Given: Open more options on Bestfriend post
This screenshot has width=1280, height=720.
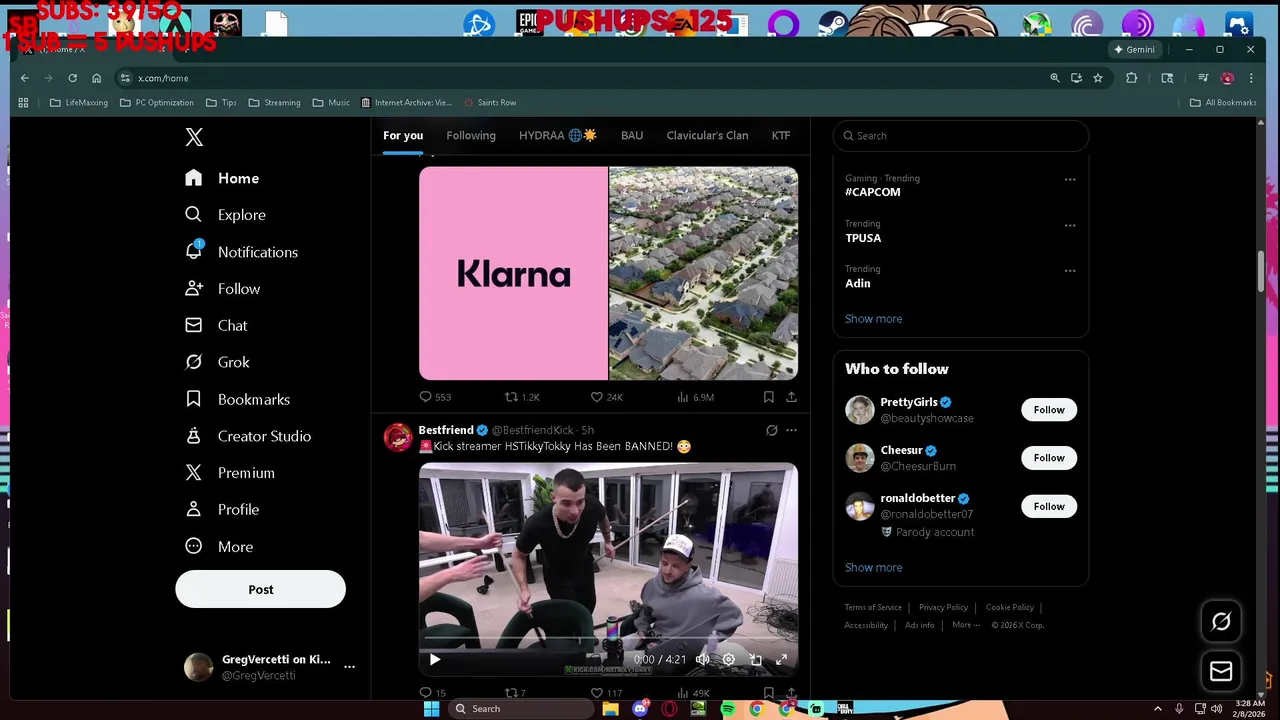Looking at the screenshot, I should [x=791, y=430].
